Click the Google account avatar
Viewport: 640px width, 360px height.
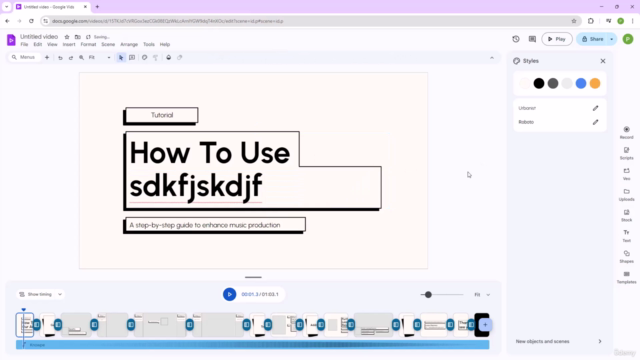tap(628, 39)
